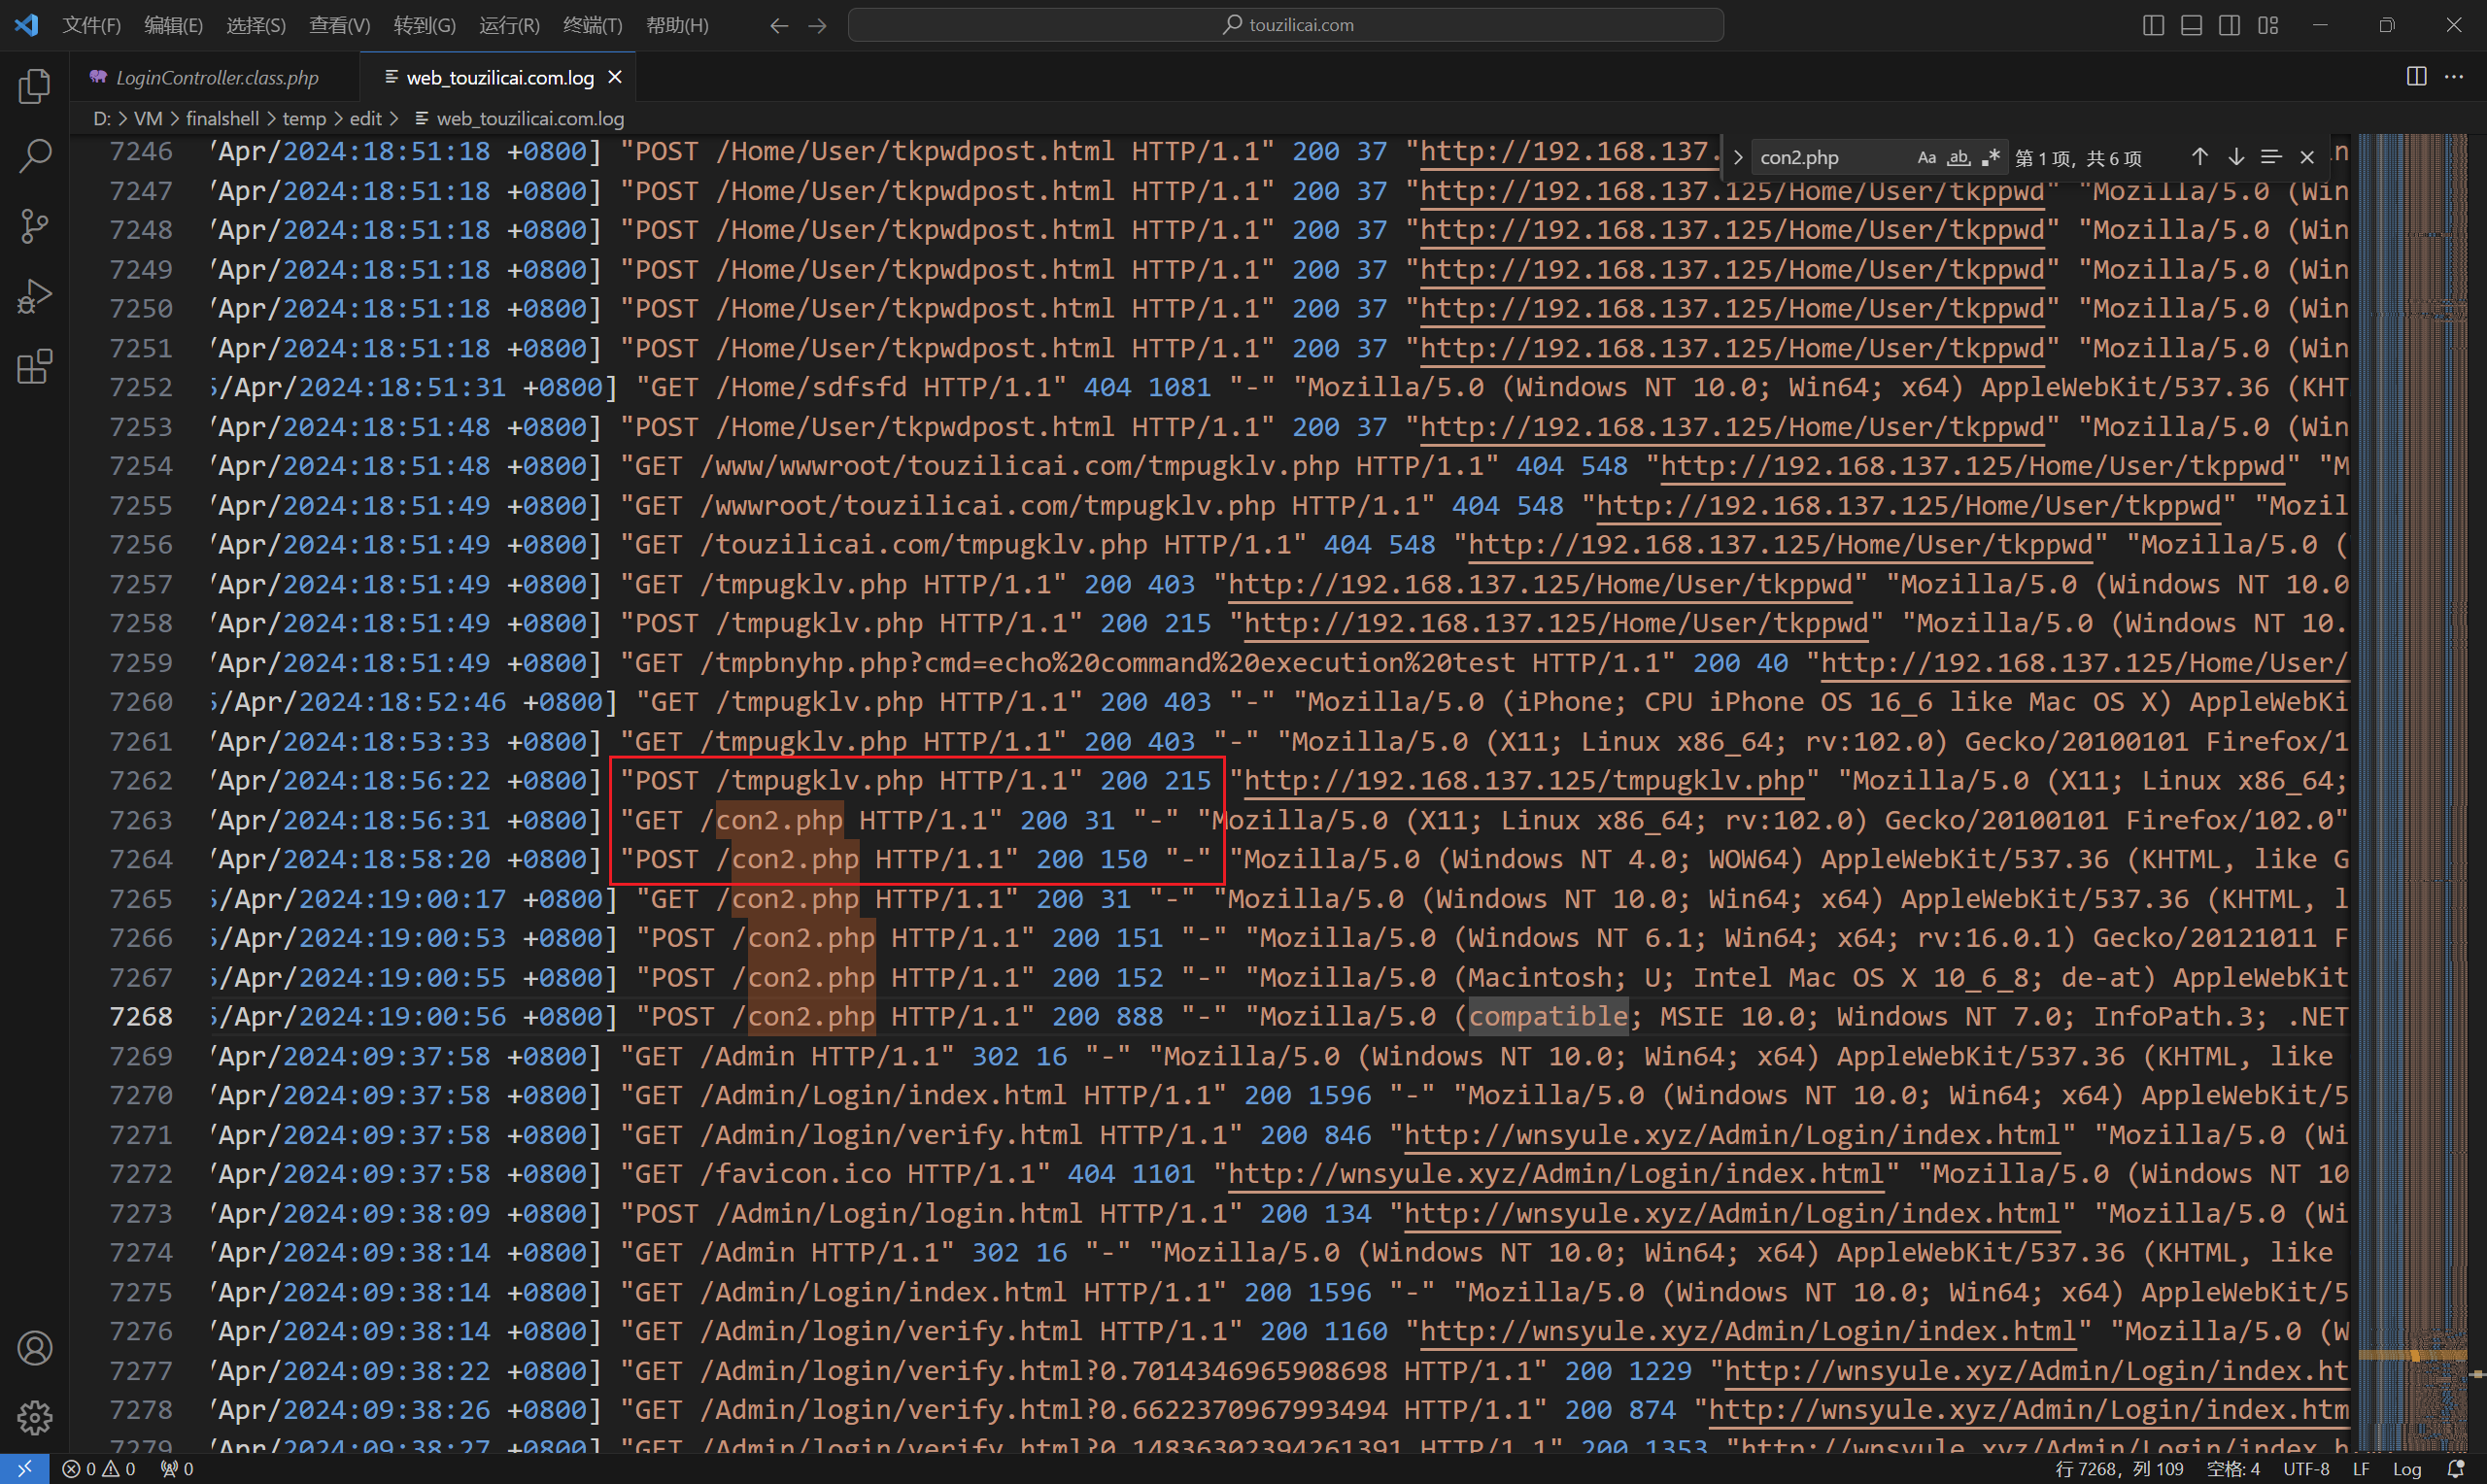
Task: Change end of line via LF
Action: 2361,1469
